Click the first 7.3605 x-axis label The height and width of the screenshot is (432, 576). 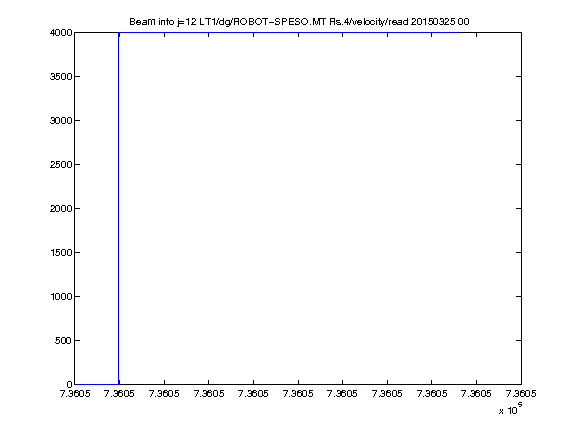[x=75, y=394]
